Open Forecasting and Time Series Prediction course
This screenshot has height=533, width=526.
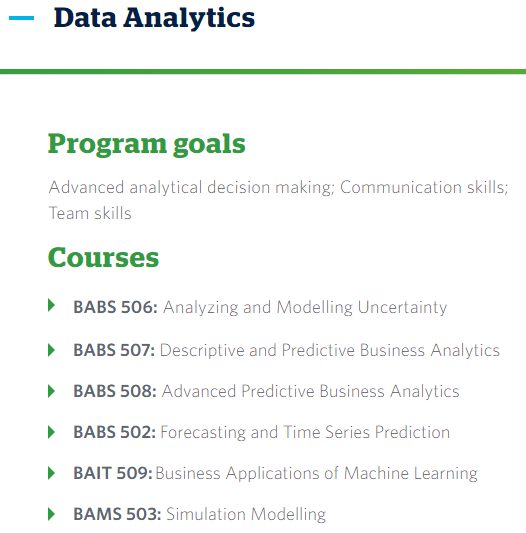(305, 432)
